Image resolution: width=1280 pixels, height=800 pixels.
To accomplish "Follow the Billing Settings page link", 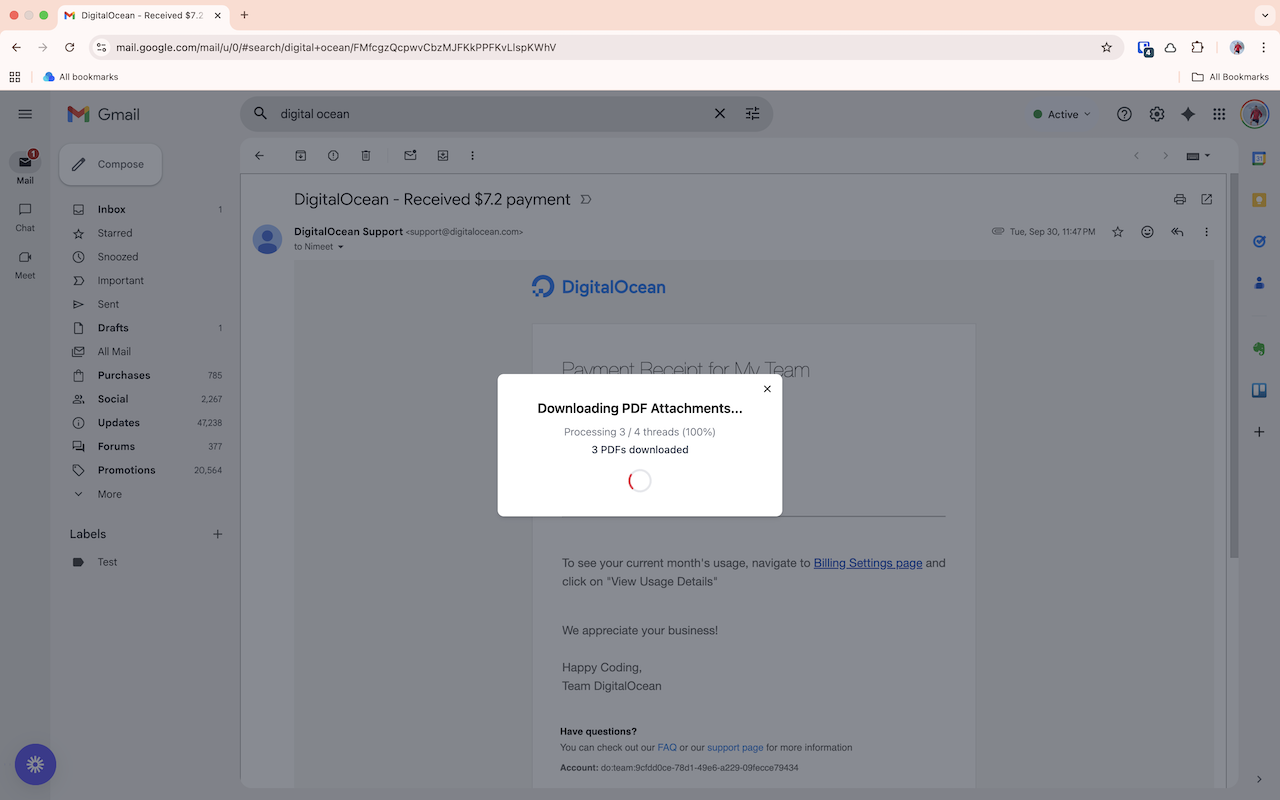I will pyautogui.click(x=868, y=563).
